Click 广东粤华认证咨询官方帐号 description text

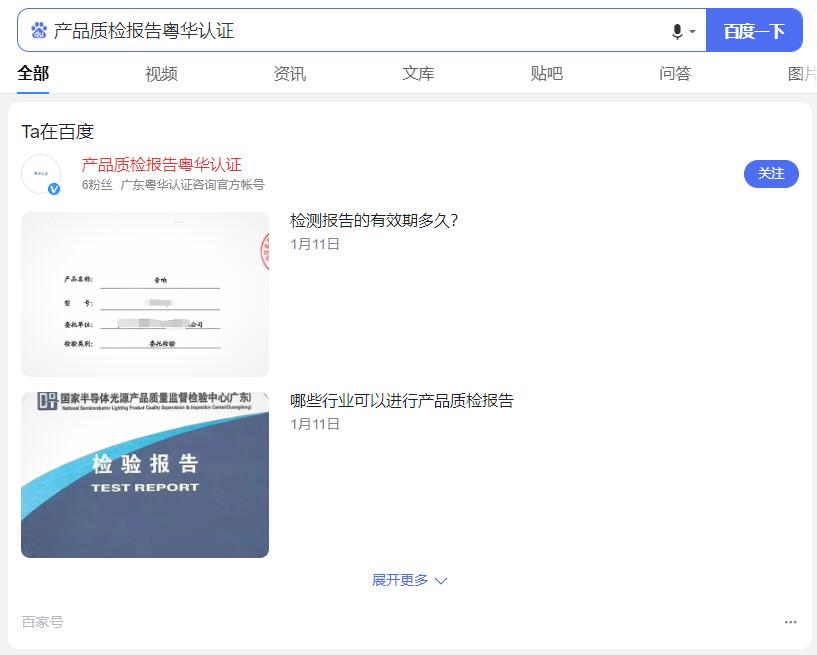[192, 184]
